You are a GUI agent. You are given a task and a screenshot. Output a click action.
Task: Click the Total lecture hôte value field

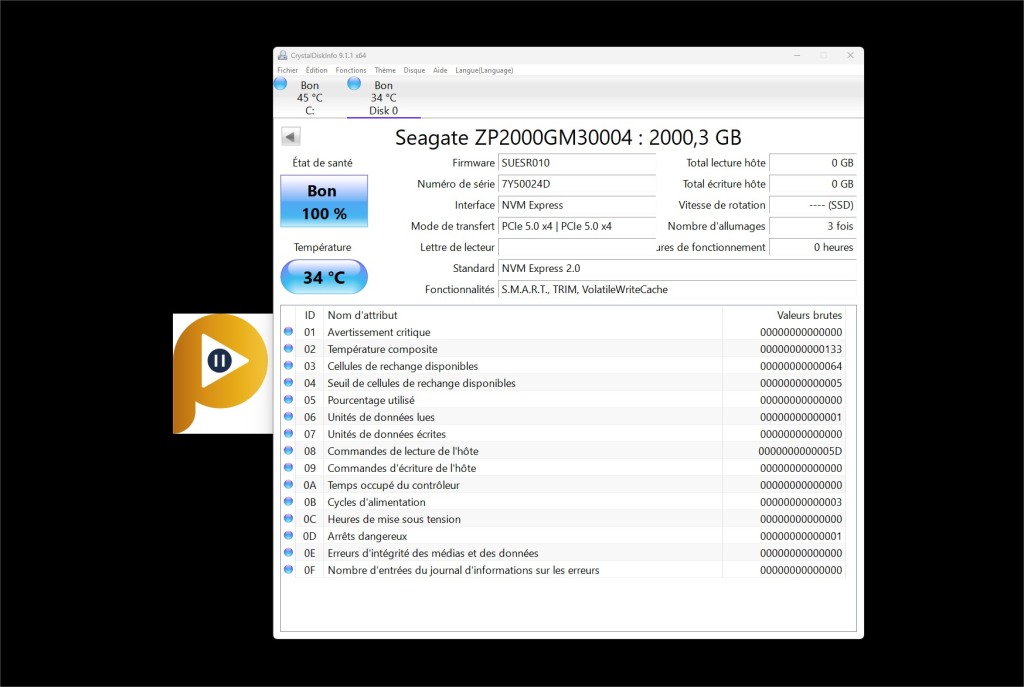812,163
